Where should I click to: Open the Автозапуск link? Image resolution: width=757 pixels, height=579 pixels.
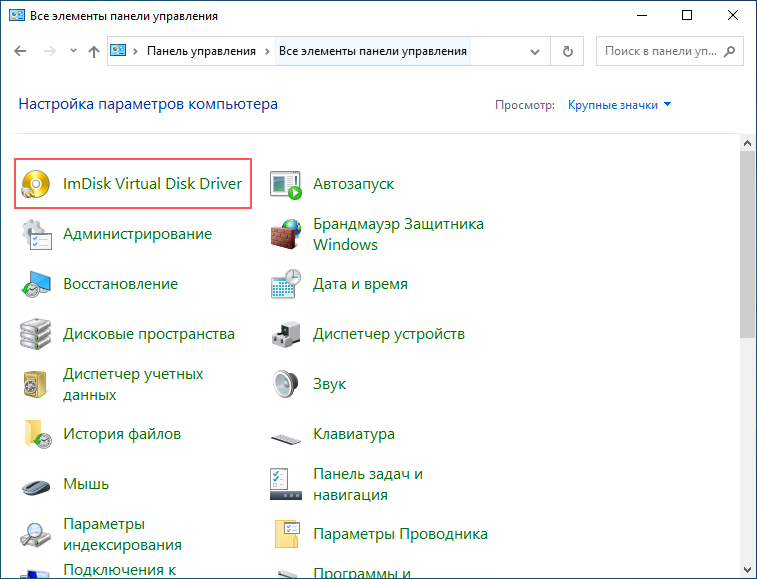tap(353, 184)
